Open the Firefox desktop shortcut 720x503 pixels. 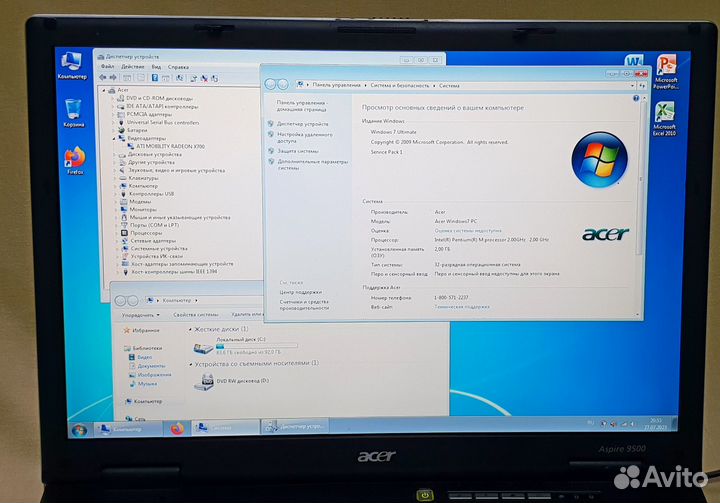point(74,158)
